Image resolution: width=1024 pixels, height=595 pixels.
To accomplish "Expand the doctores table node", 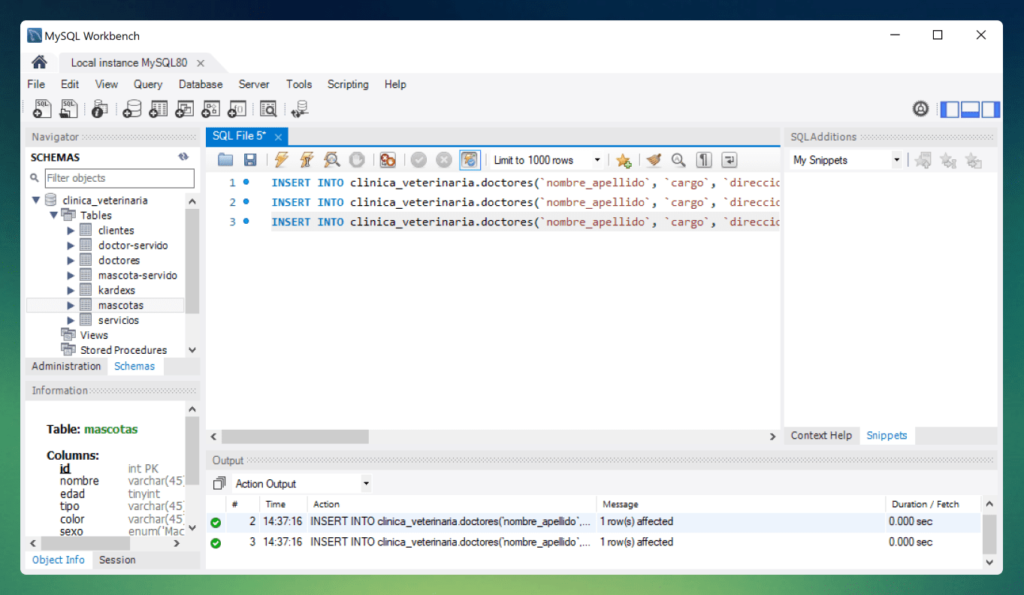I will [x=71, y=260].
